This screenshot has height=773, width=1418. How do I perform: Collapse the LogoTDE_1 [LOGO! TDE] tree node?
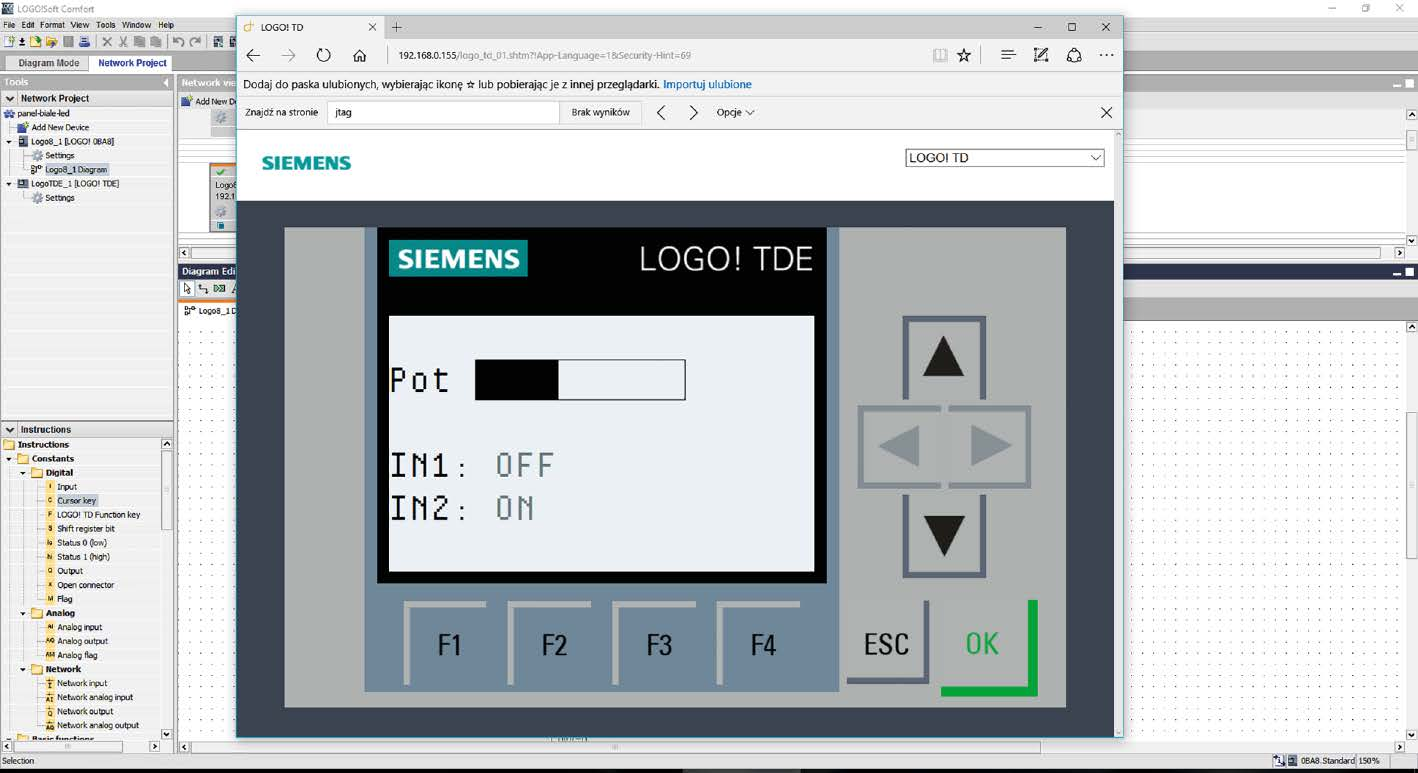pyautogui.click(x=9, y=184)
